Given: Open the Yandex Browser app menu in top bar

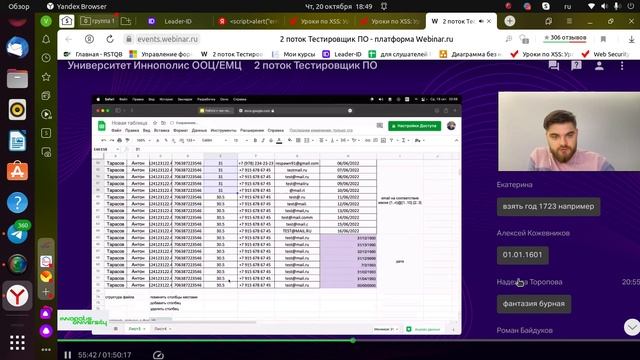Looking at the screenshot, I should click(x=77, y=6).
